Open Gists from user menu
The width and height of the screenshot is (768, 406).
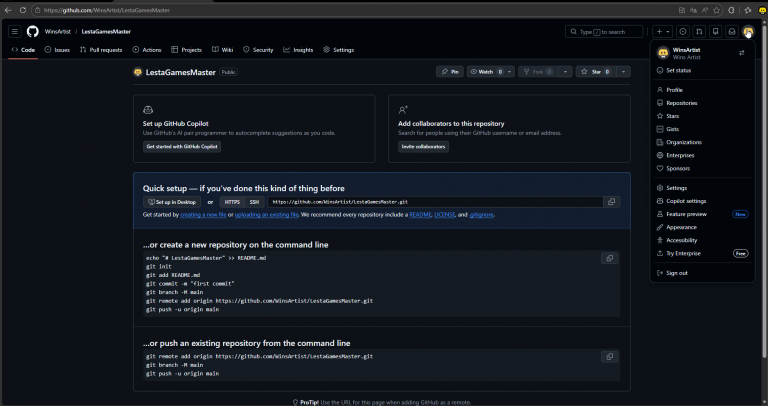(702, 129)
